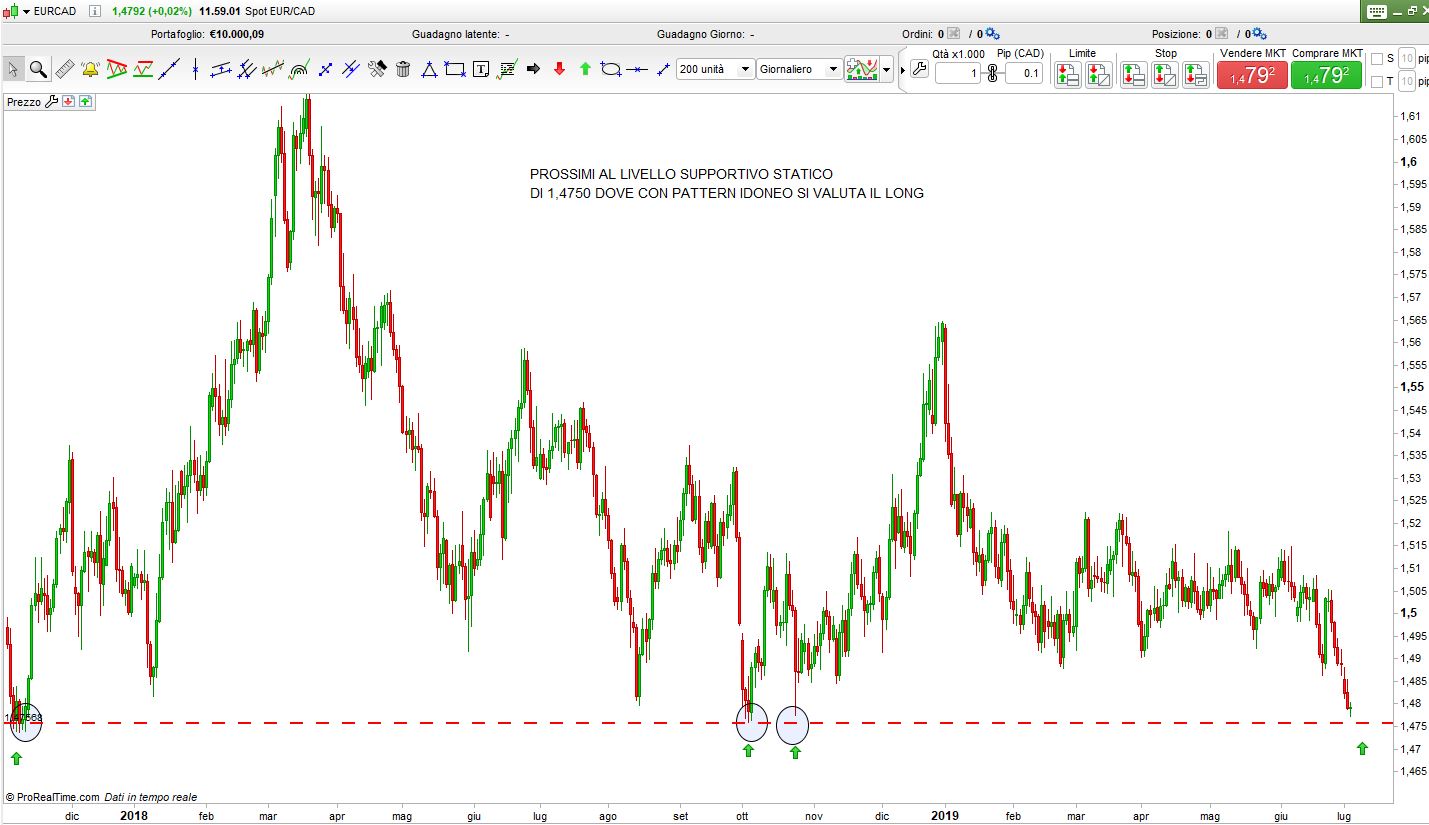Open the drawing tools settings (wrench and hammer)
The image size is (1429, 825).
click(x=377, y=69)
